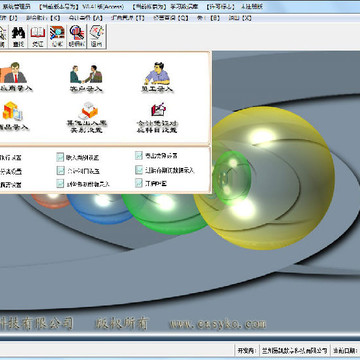Click the 退出 exit toolbar icon

(x=97, y=36)
